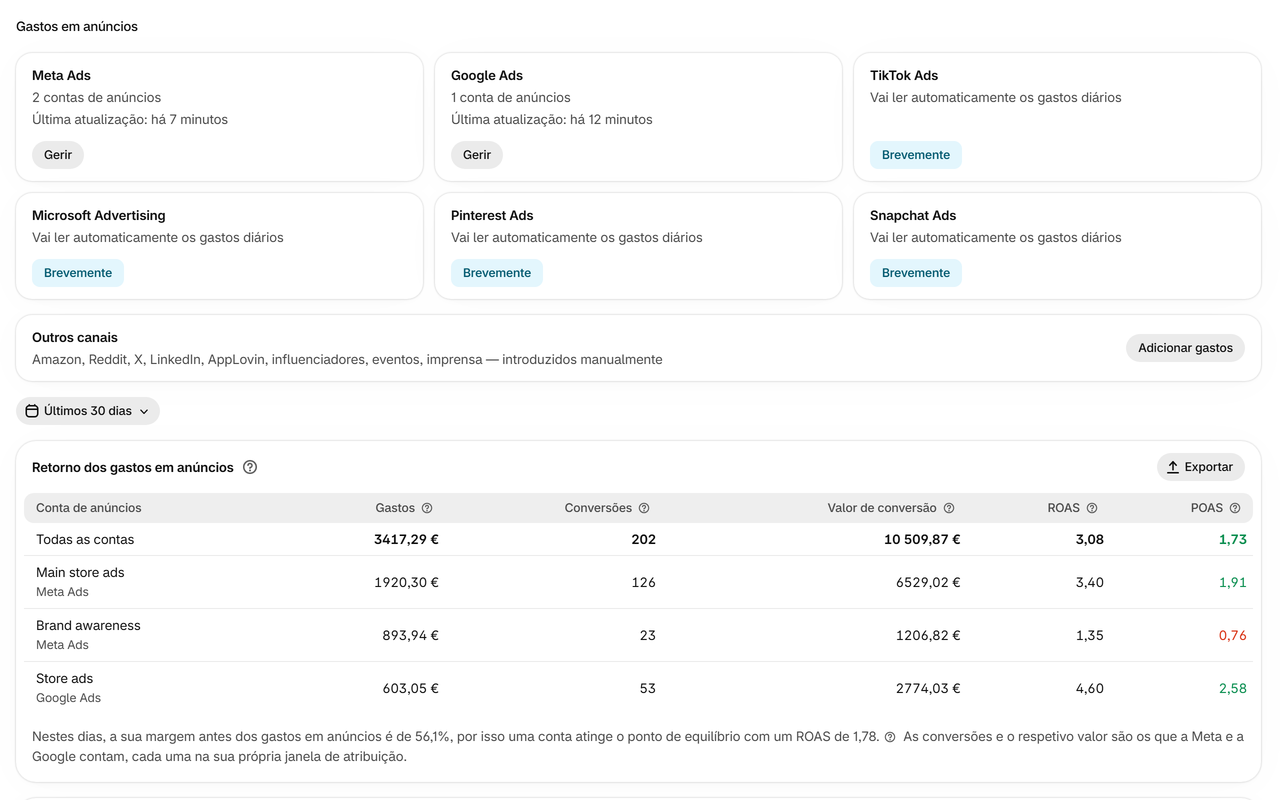Select the Store ads account name
The width and height of the screenshot is (1280, 800).
pyautogui.click(x=64, y=679)
